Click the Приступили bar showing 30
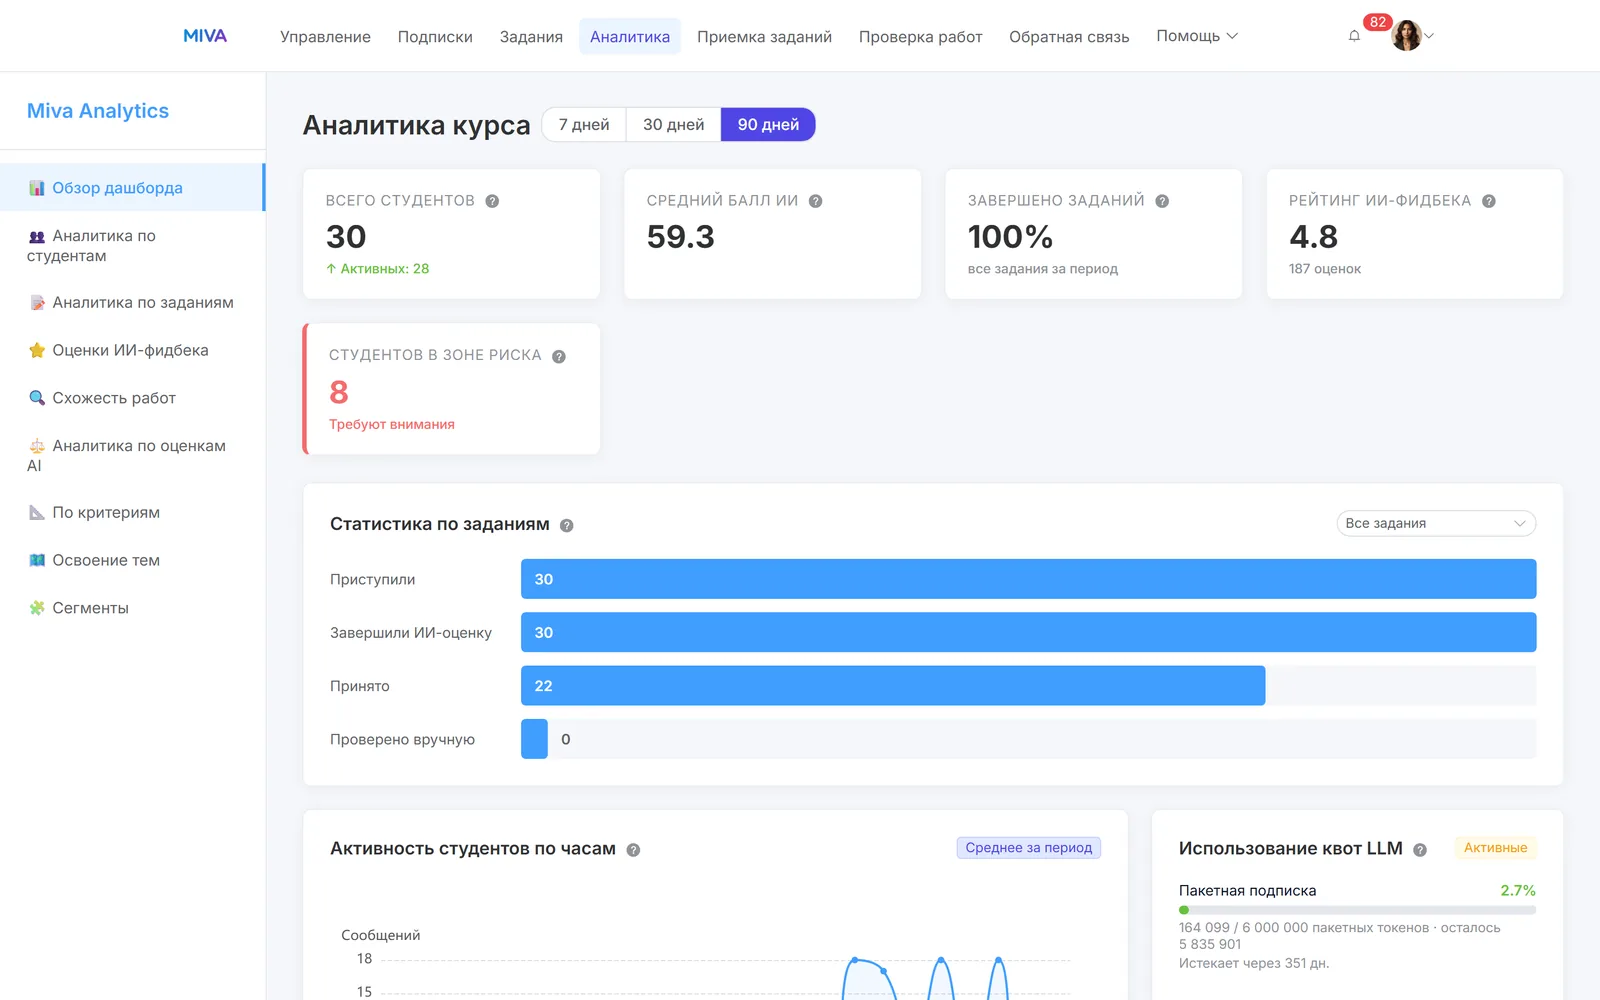Image resolution: width=1600 pixels, height=1000 pixels. coord(1028,579)
